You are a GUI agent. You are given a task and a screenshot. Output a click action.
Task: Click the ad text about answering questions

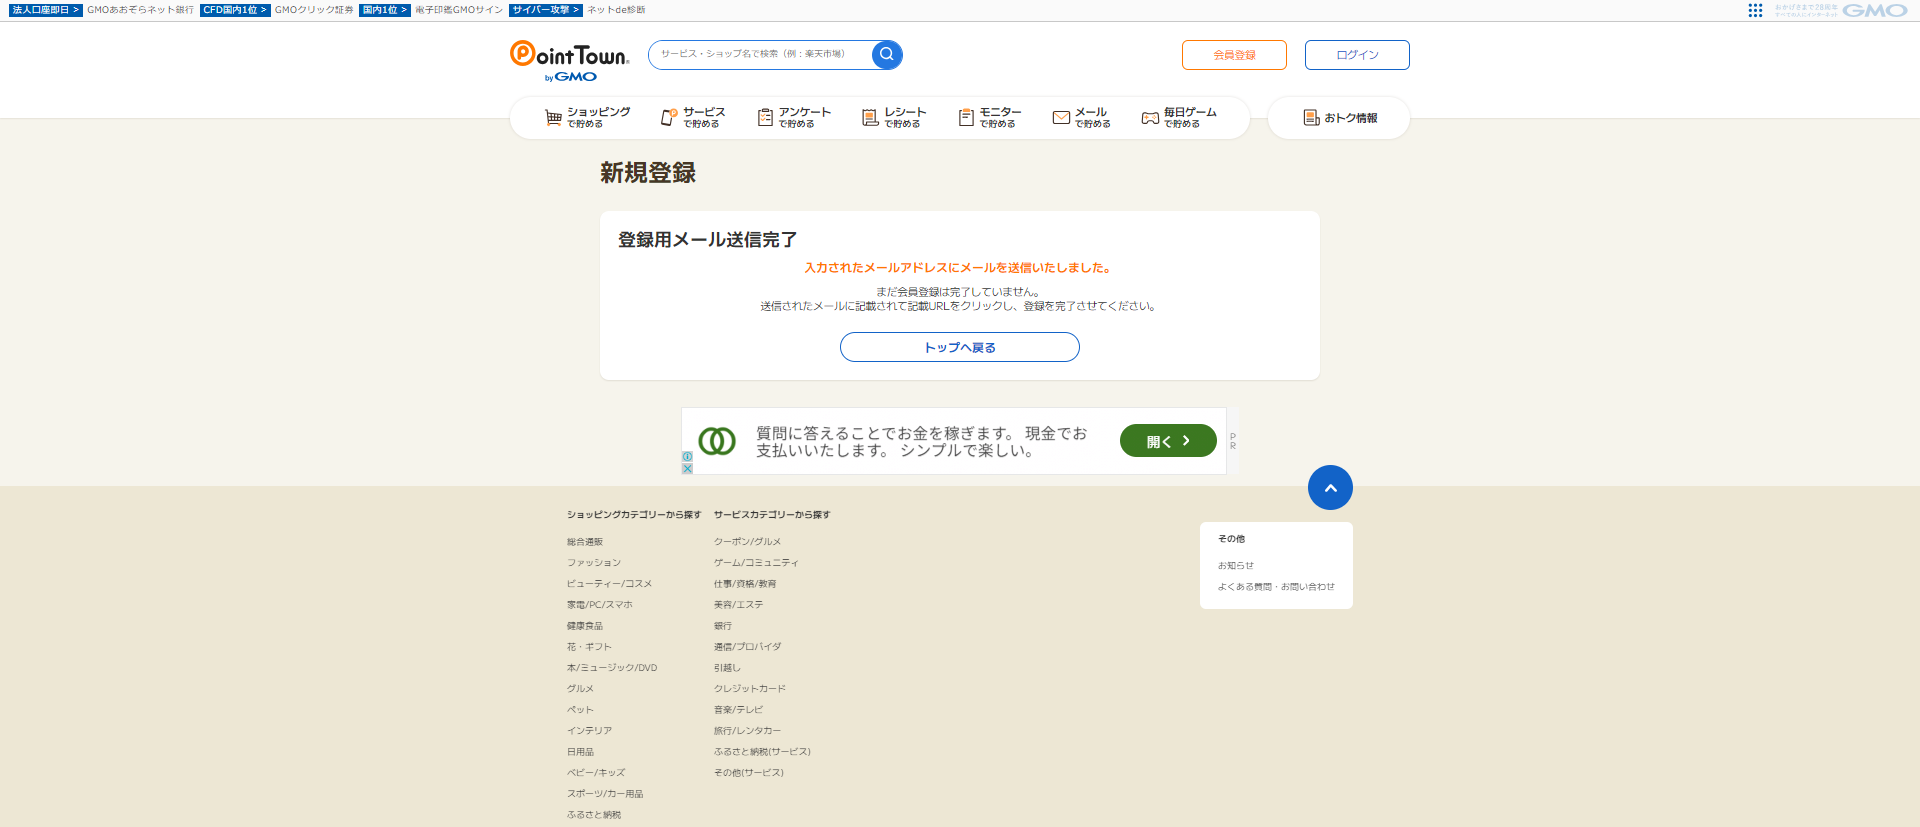click(921, 441)
